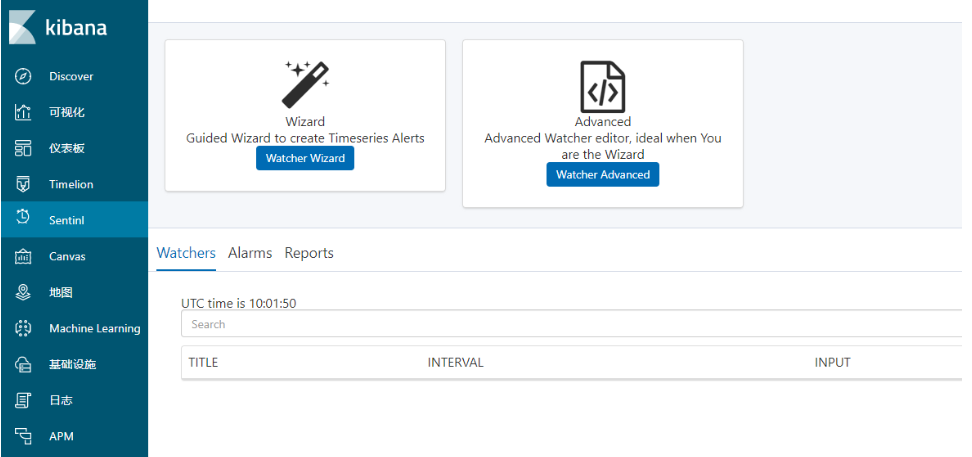Click the watcher Search input field
The width and height of the screenshot is (972, 457).
point(572,324)
